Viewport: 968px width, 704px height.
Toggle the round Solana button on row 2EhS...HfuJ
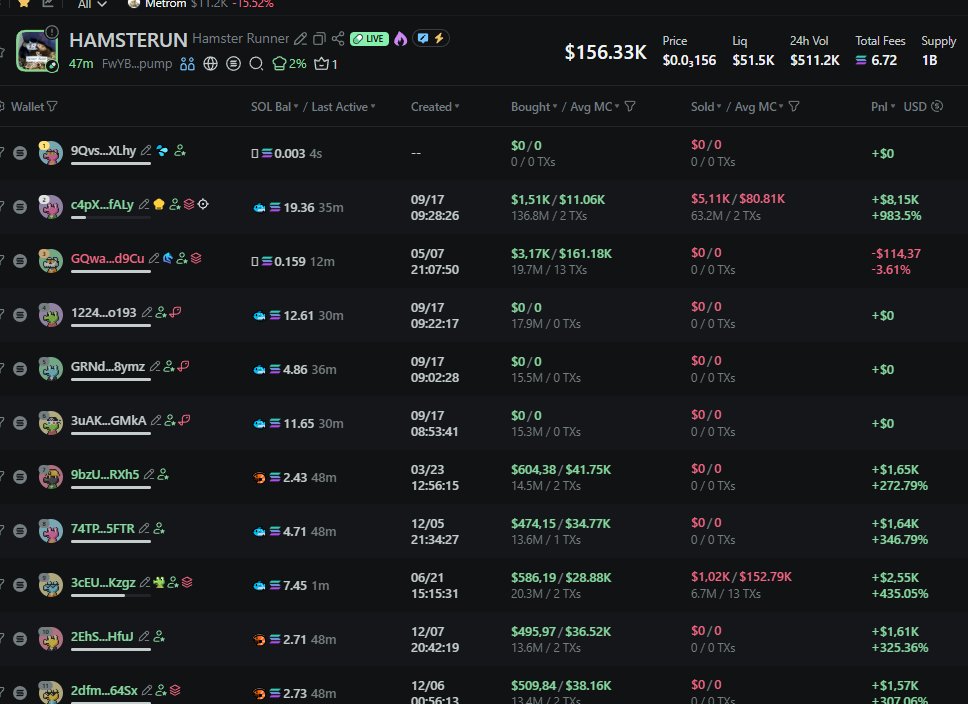click(x=20, y=639)
